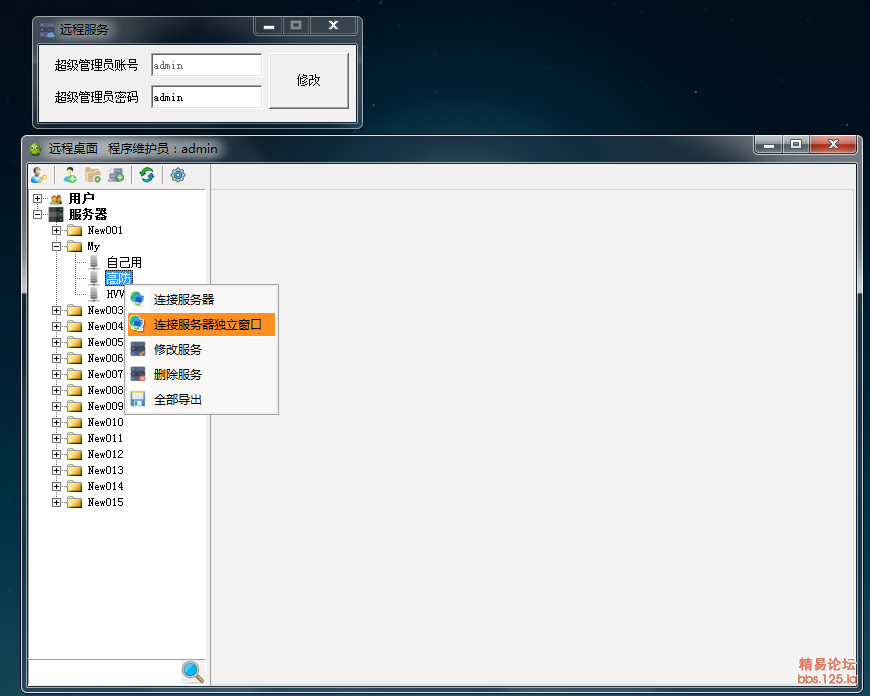Viewport: 870px width, 696px height.
Task: Click the server edit icon beside 修改服务
Action: coord(138,349)
